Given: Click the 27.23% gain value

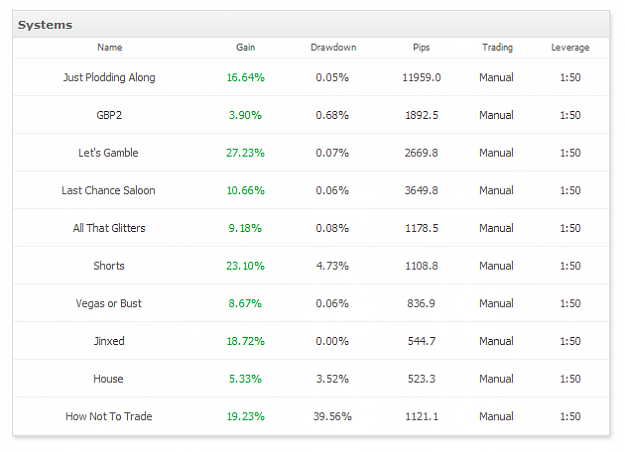Looking at the screenshot, I should click(246, 153).
